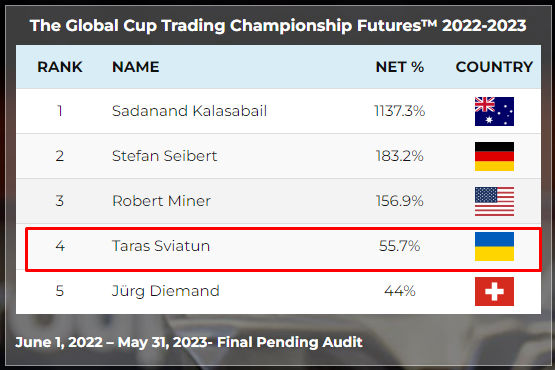This screenshot has width=555, height=370.
Task: Click the 1137.3% net value
Action: 400,111
